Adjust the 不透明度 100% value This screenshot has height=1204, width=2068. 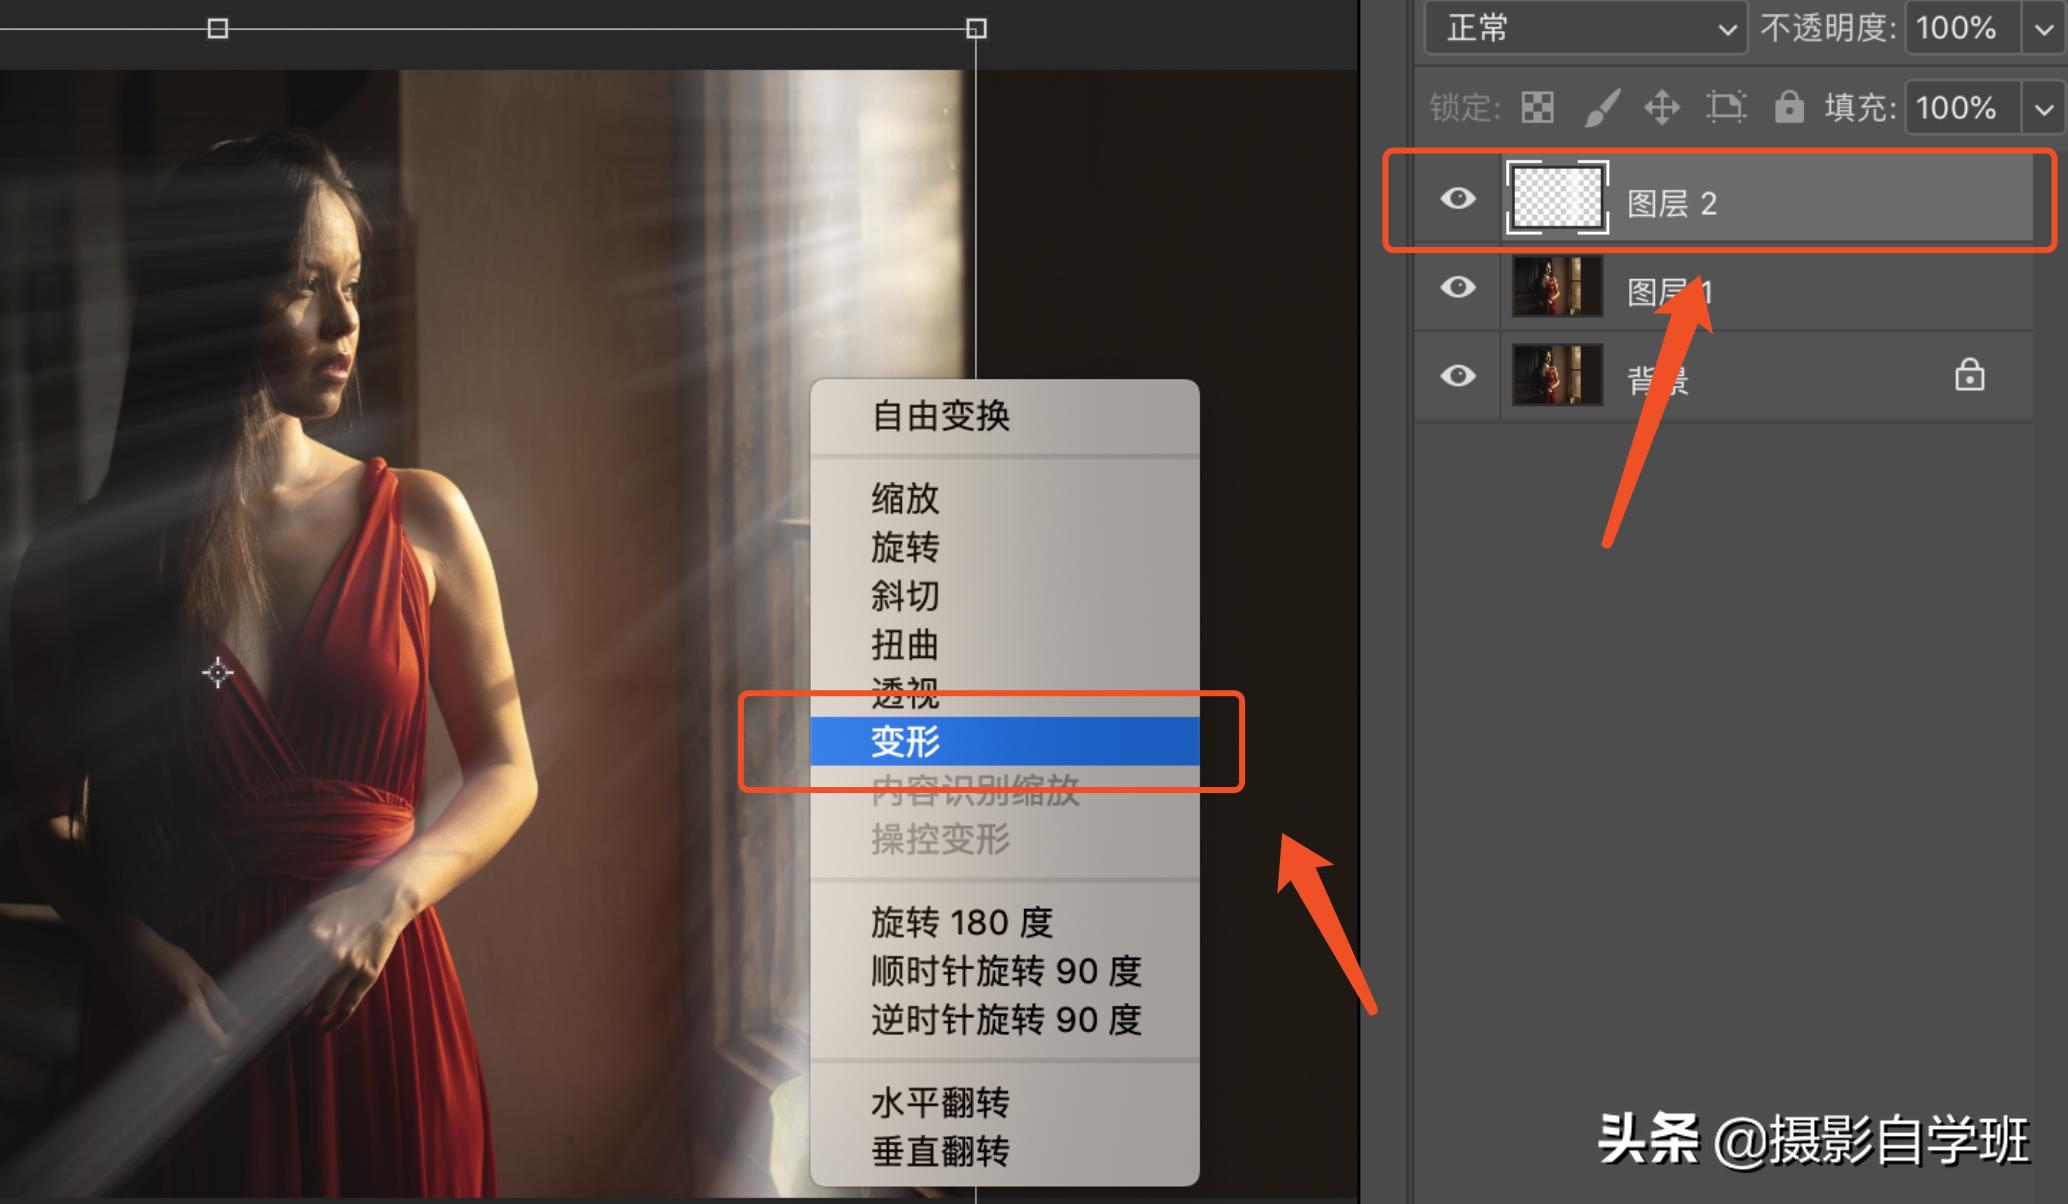1957,27
